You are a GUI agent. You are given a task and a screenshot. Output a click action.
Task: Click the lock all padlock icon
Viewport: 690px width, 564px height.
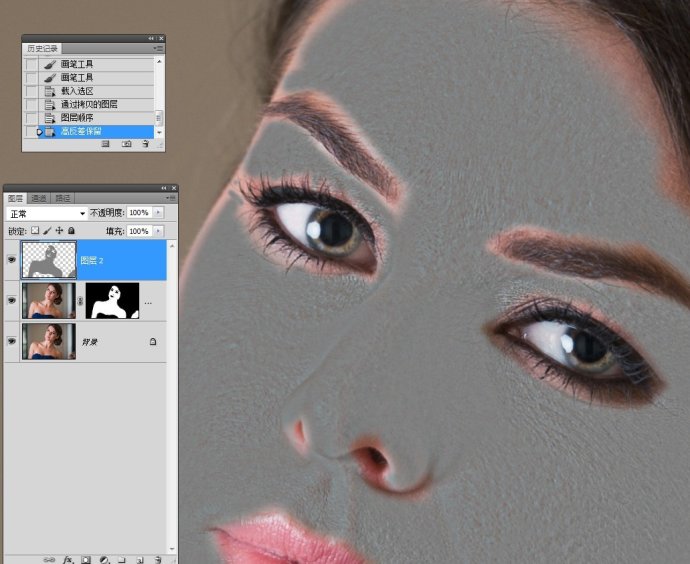(x=71, y=231)
